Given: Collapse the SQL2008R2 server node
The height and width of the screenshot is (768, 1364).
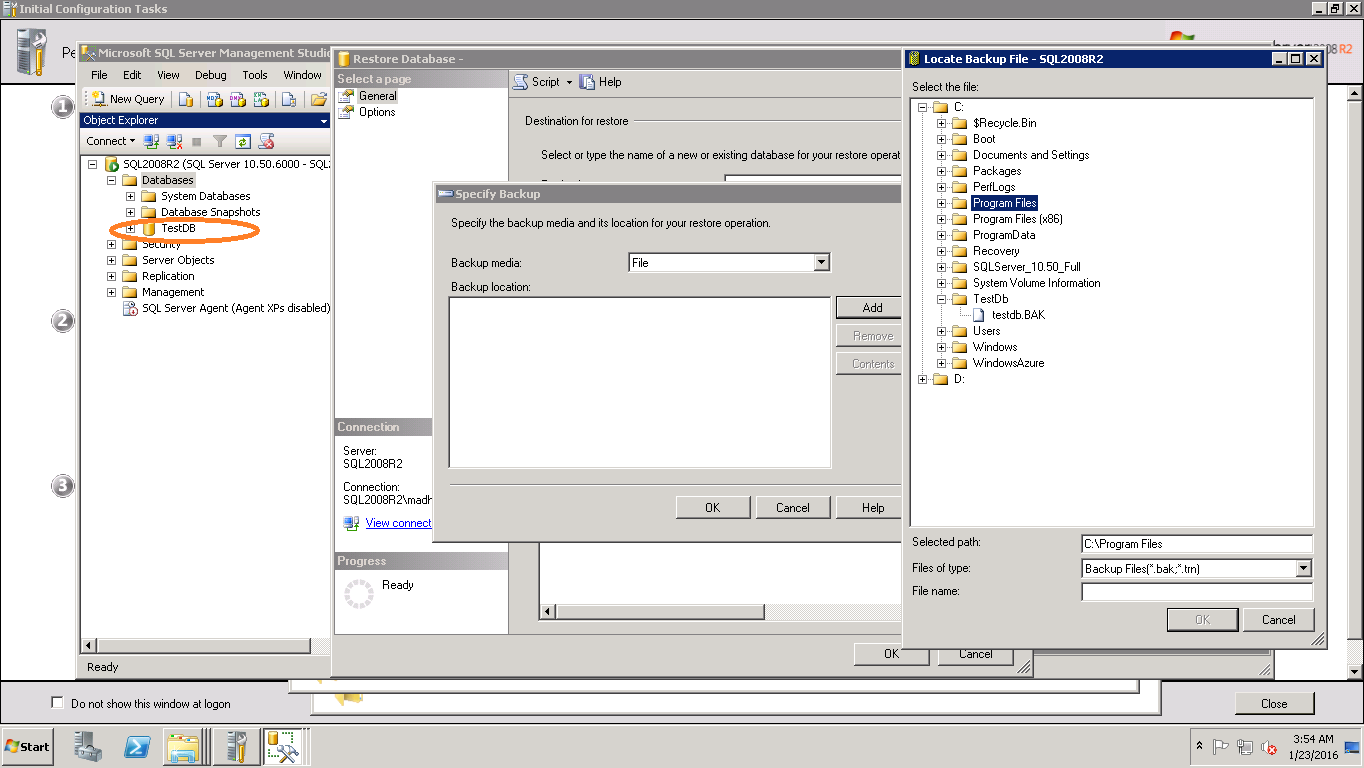Looking at the screenshot, I should pyautogui.click(x=92, y=164).
